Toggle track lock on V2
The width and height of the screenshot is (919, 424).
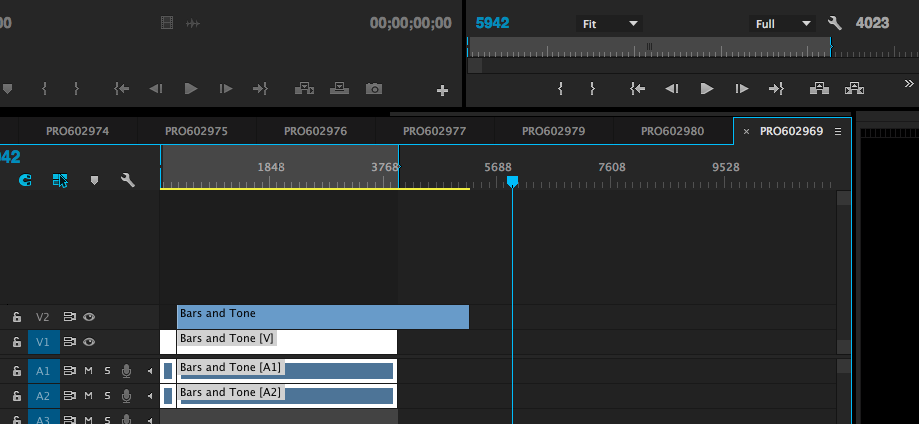[17, 317]
